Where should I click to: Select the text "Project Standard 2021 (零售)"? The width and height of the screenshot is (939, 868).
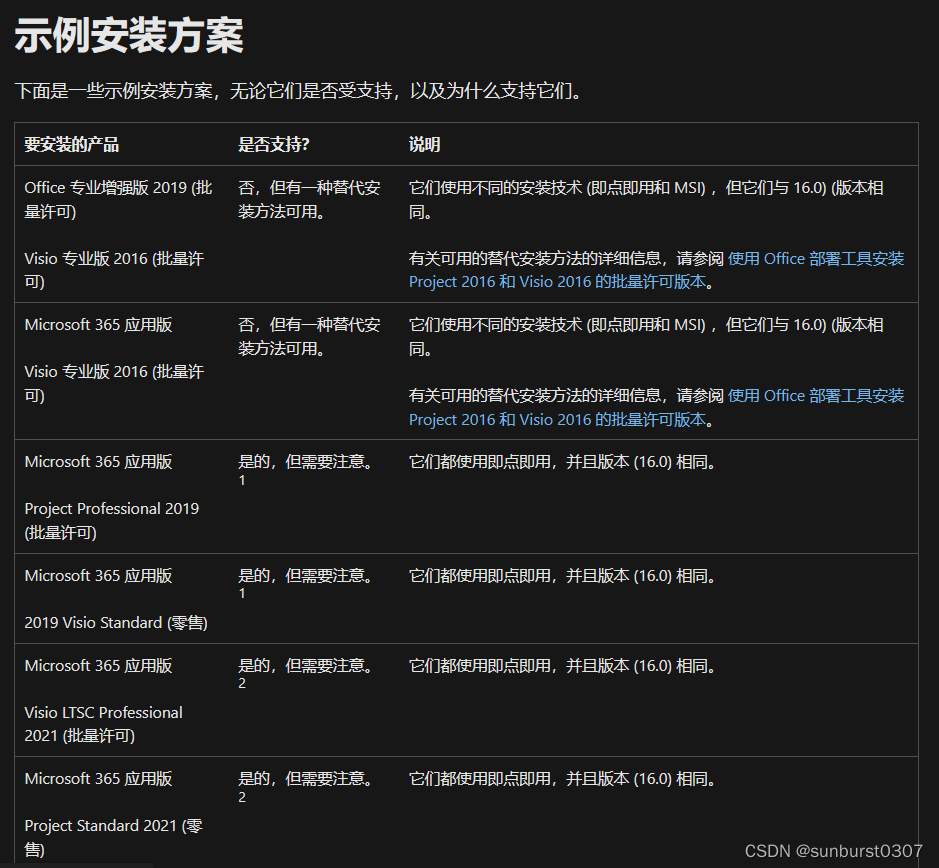[114, 837]
